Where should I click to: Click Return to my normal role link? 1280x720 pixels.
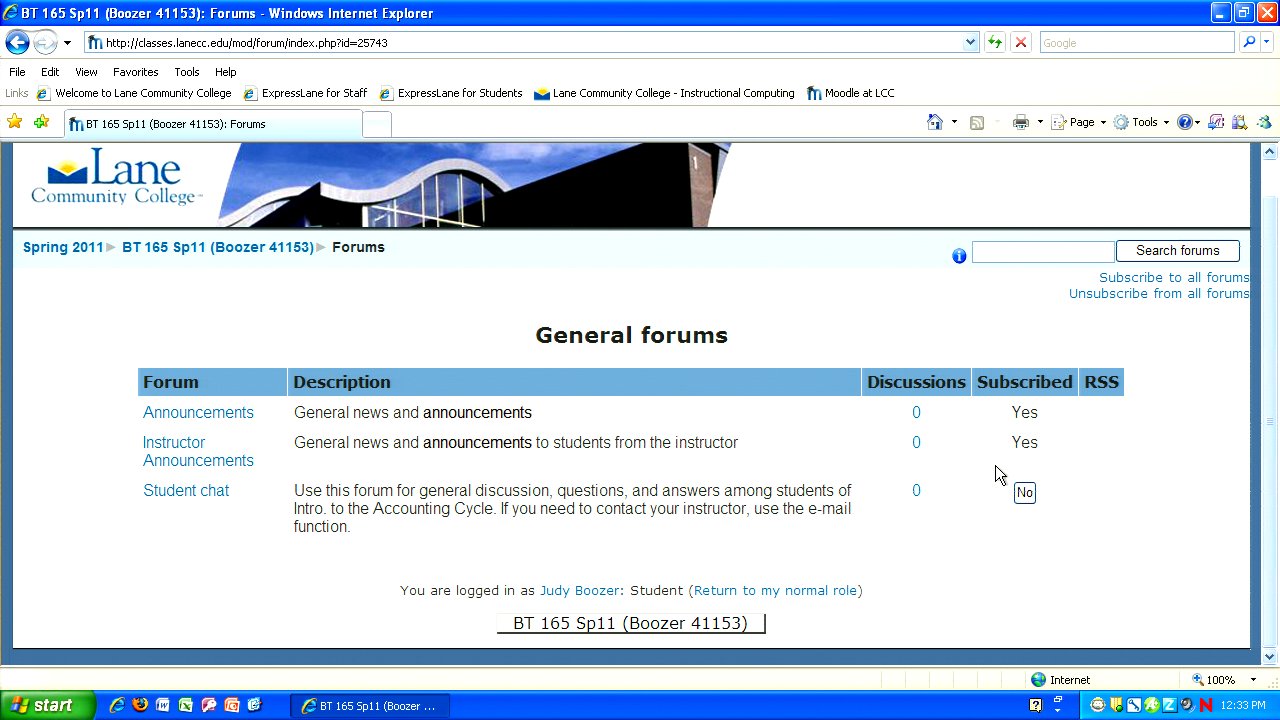(x=775, y=590)
